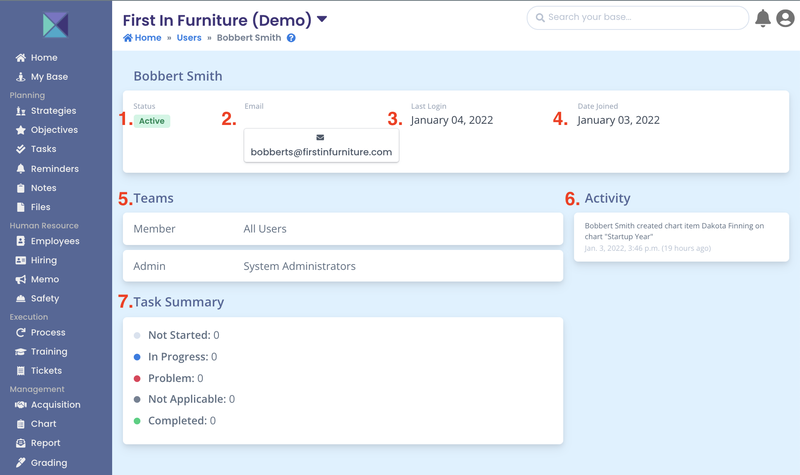This screenshot has height=475, width=800.
Task: Select Objectives menu entry
Action: coord(55,130)
